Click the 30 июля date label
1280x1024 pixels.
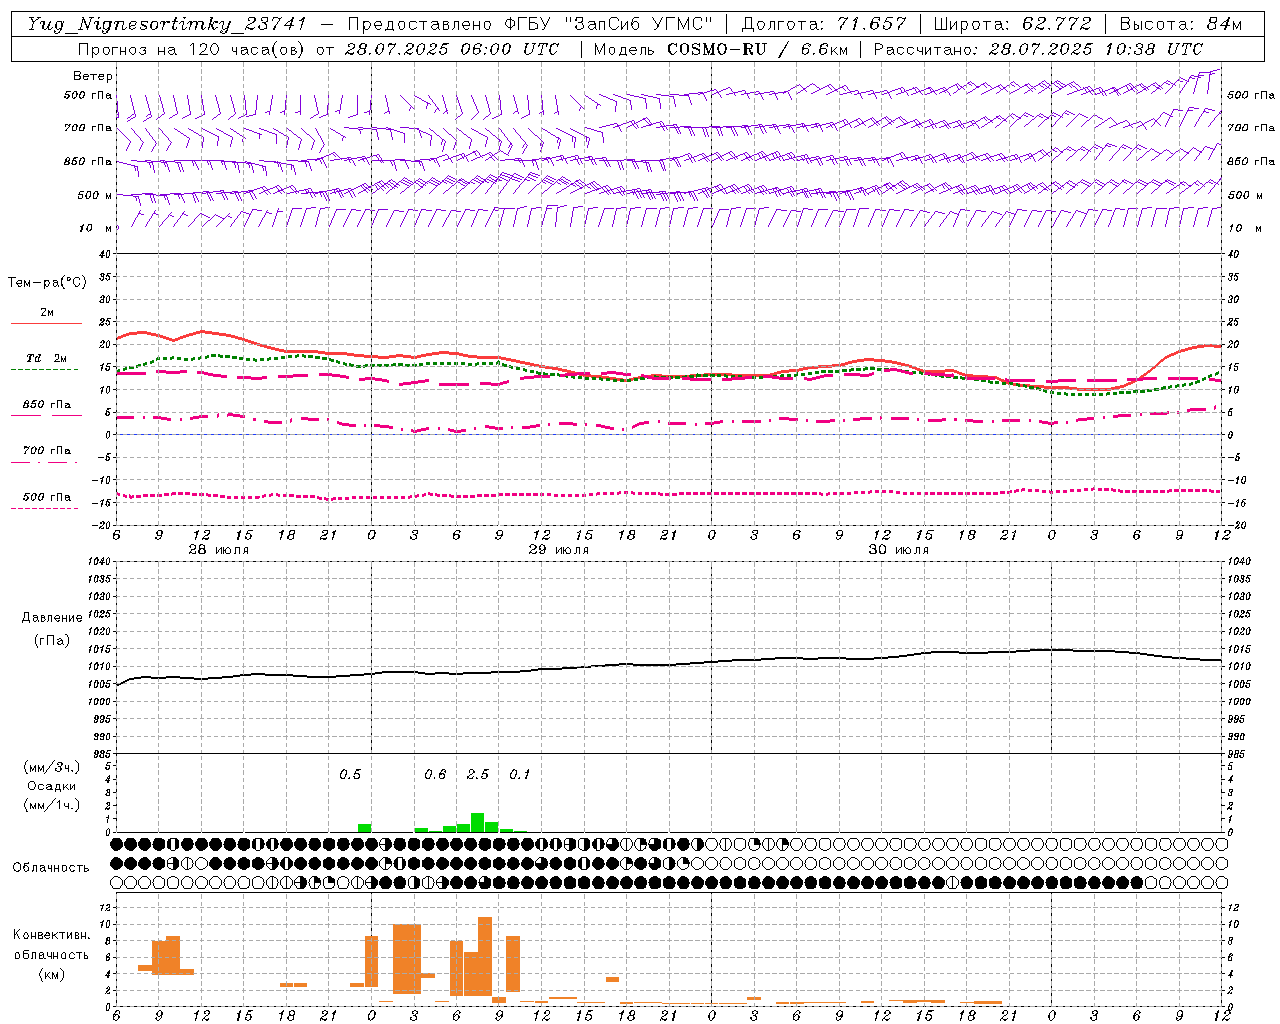point(898,550)
